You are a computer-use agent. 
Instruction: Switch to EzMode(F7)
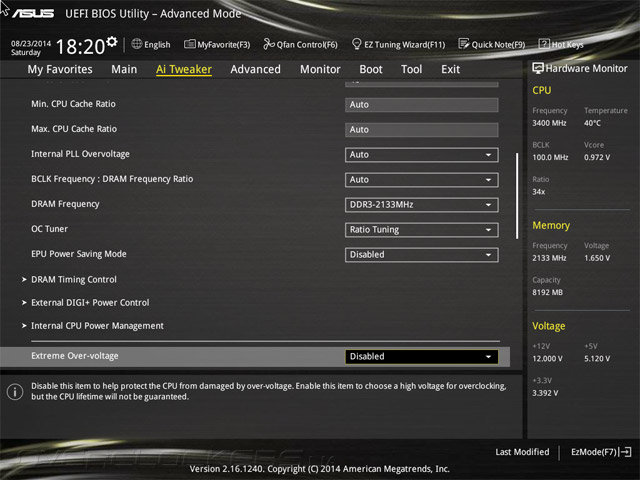pos(601,452)
